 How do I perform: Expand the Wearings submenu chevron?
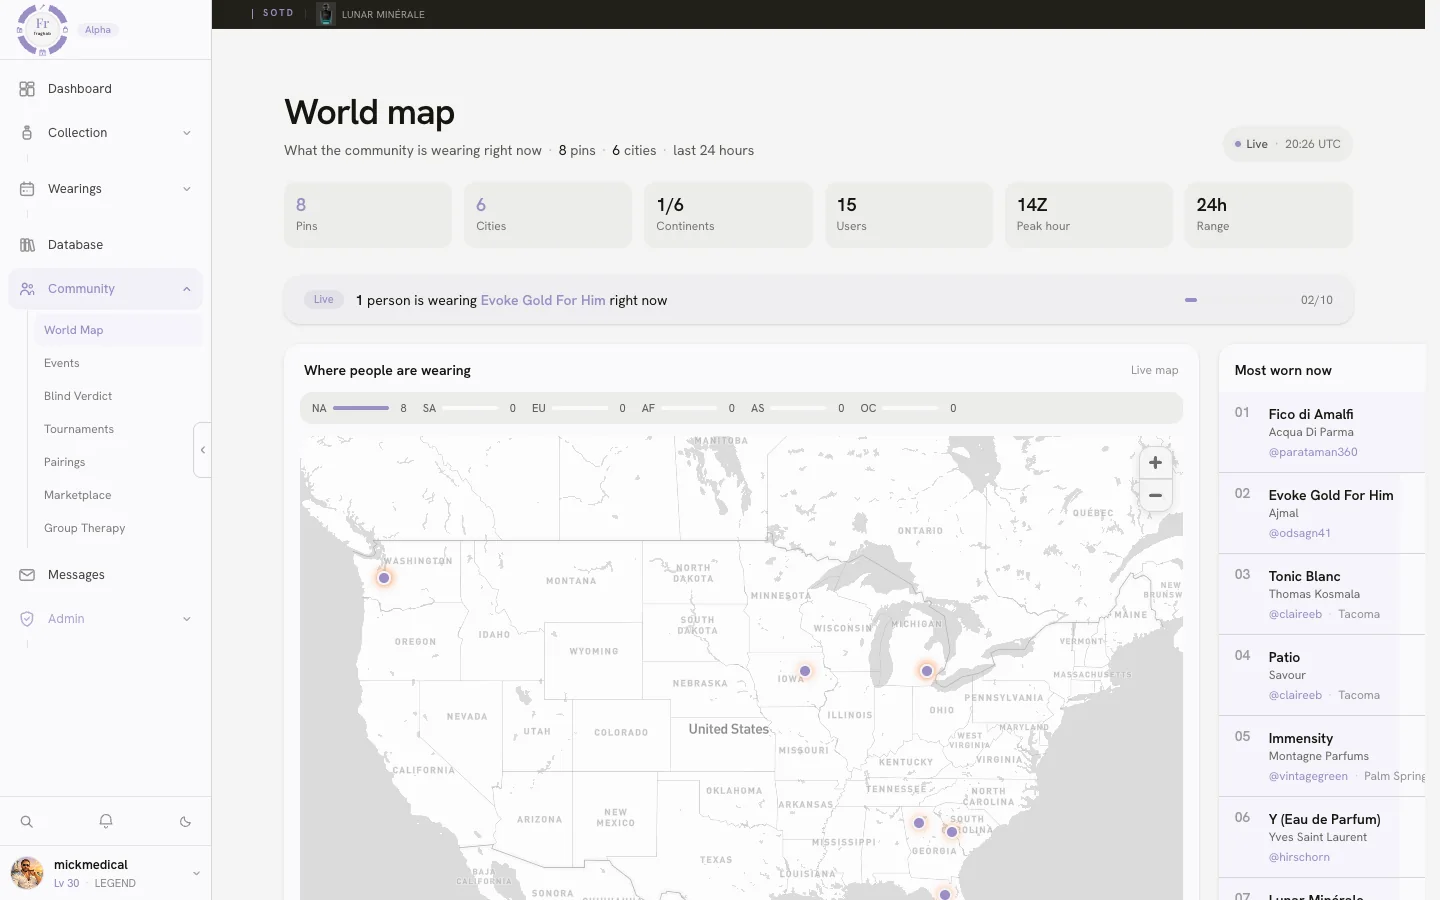point(187,189)
